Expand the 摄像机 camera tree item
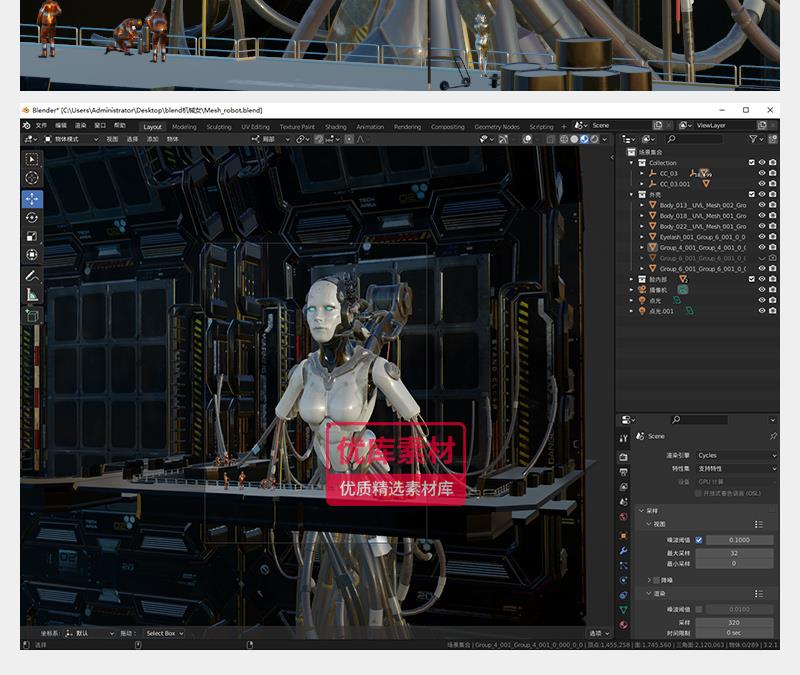The image size is (800, 675). coord(631,290)
